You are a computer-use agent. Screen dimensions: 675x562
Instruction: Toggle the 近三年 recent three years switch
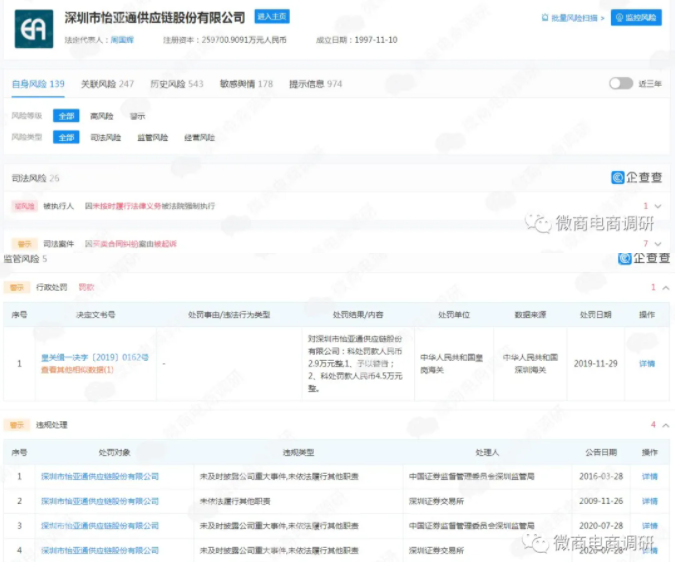621,83
